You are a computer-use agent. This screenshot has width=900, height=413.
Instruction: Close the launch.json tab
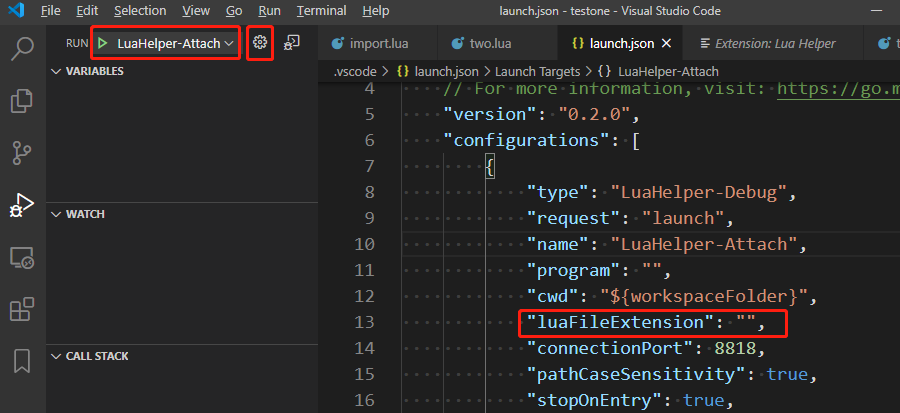(666, 43)
